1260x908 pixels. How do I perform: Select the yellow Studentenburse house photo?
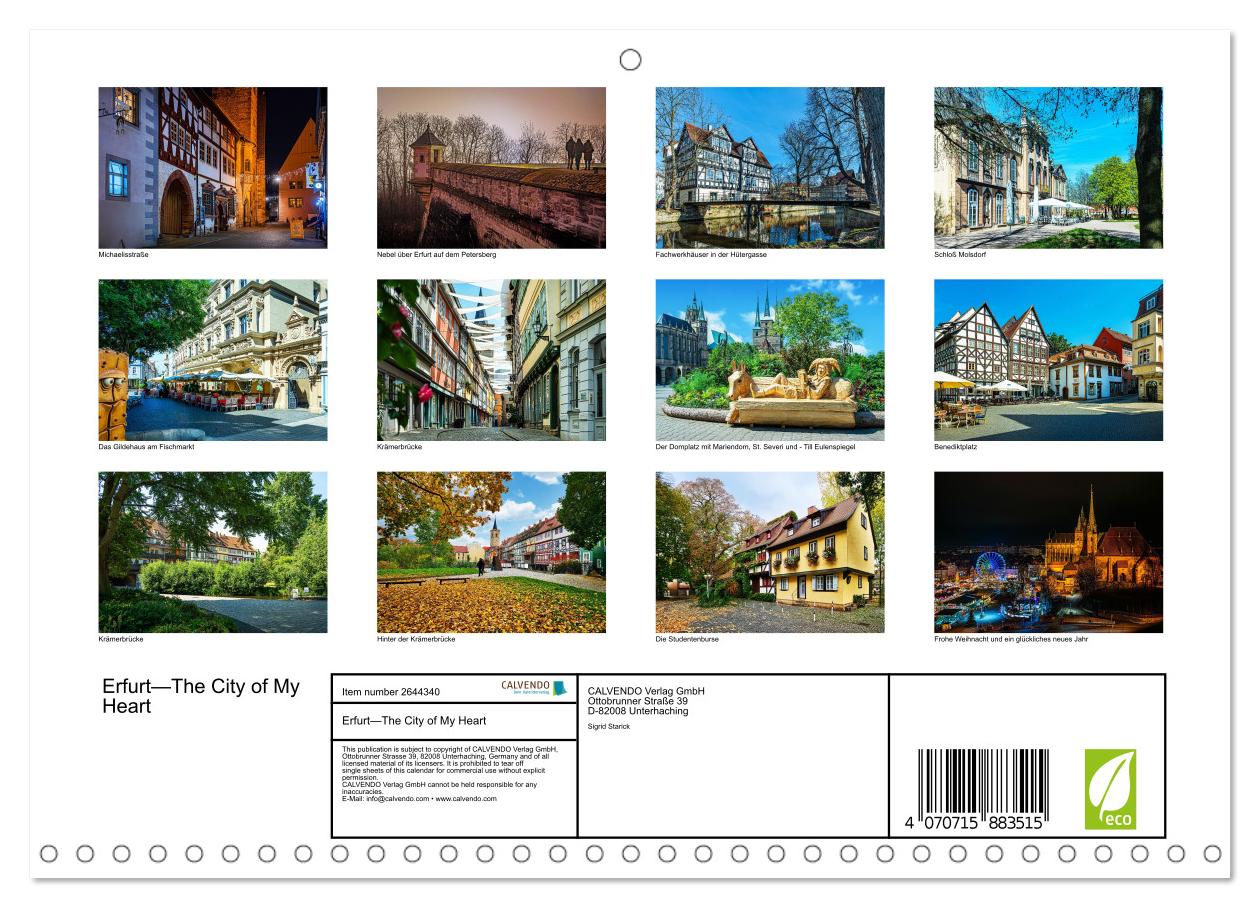pyautogui.click(x=770, y=552)
